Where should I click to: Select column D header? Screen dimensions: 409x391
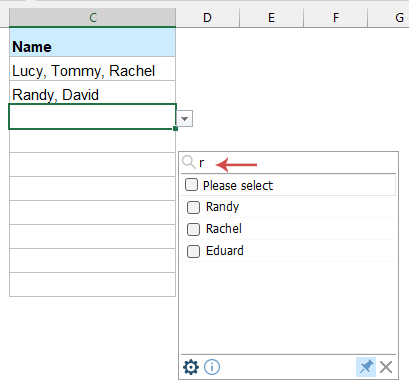click(207, 17)
